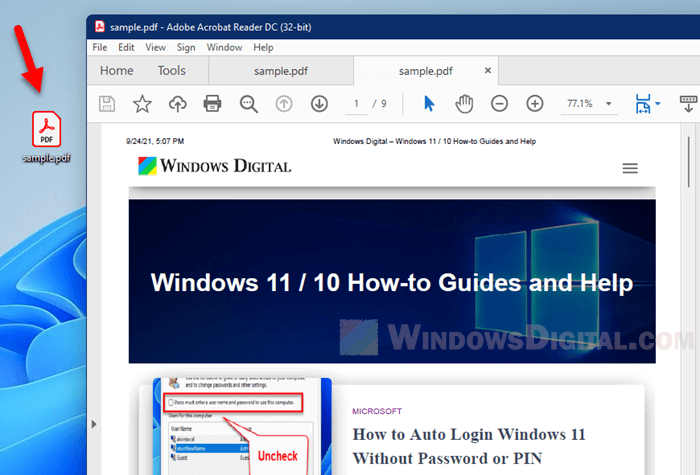Click the MICROSOFT category label
The image size is (700, 475).
377,411
